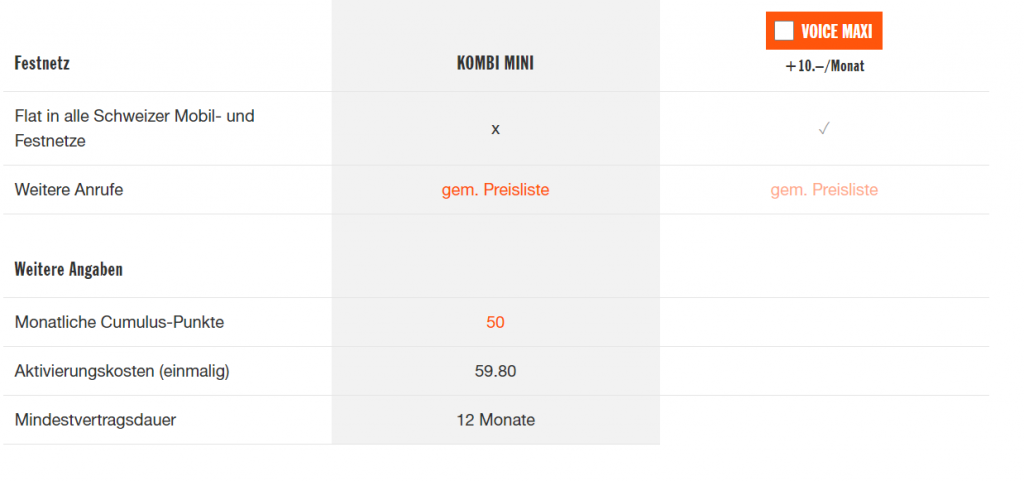Click the 59.80 activation cost value
Image resolution: width=1024 pixels, height=481 pixels.
pos(495,371)
